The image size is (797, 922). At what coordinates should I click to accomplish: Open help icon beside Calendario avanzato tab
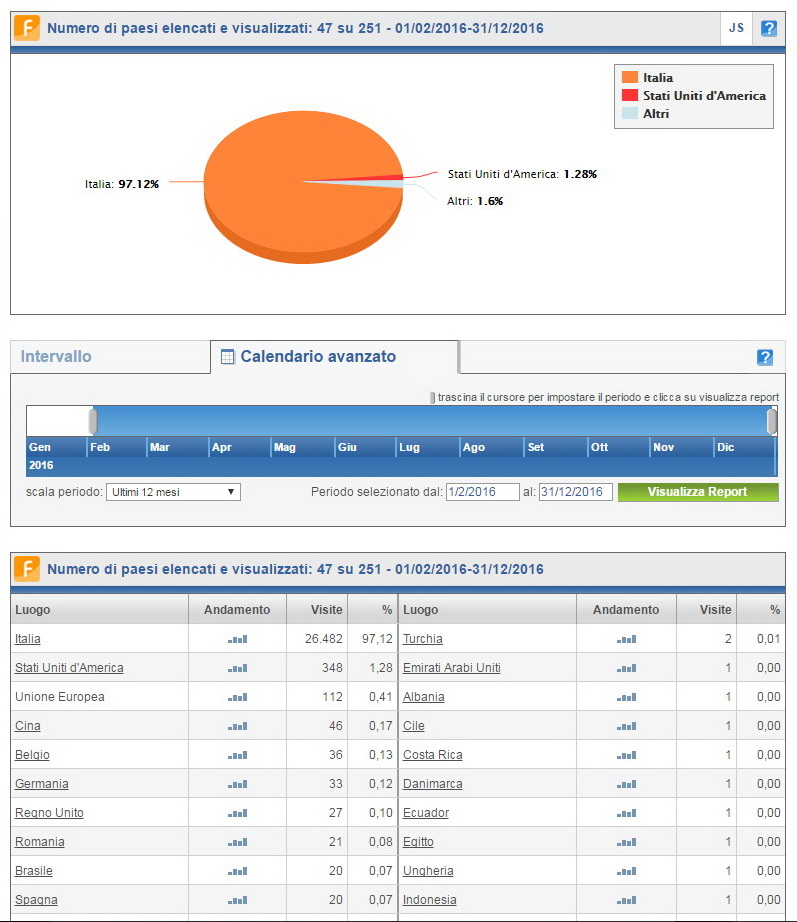(765, 357)
